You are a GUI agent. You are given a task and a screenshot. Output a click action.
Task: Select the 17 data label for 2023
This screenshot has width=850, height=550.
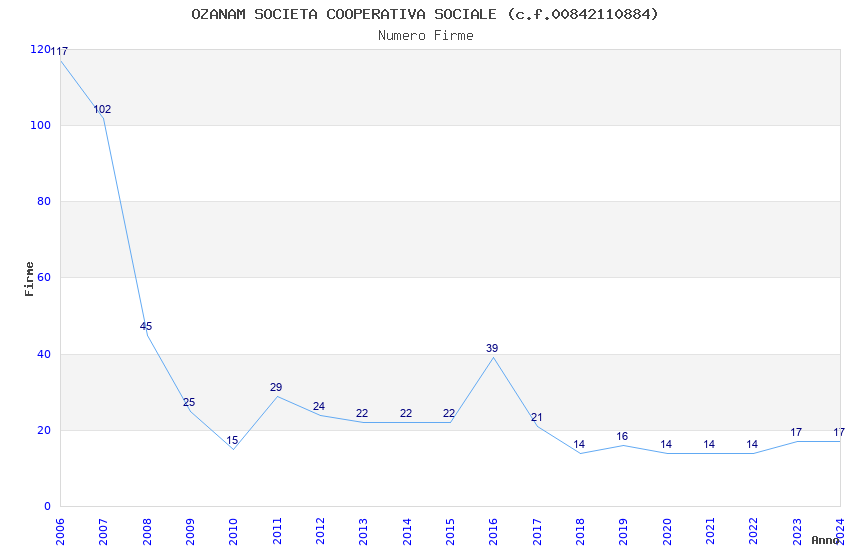tap(796, 432)
